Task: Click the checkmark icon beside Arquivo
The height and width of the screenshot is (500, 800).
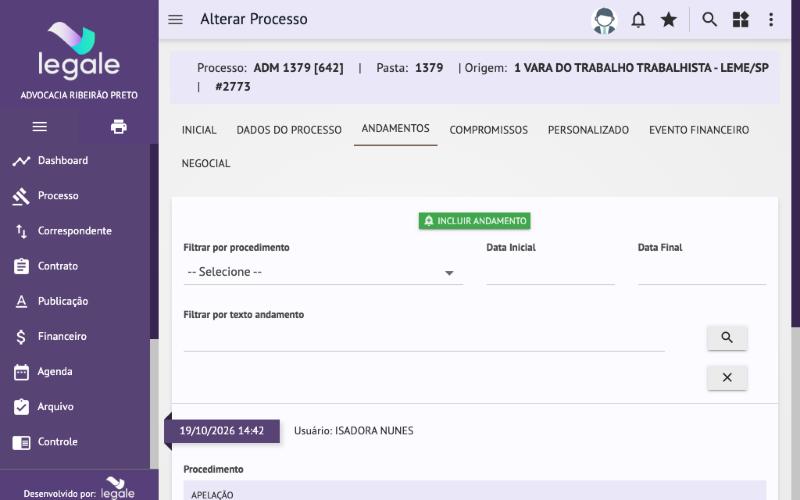Action: [21, 407]
